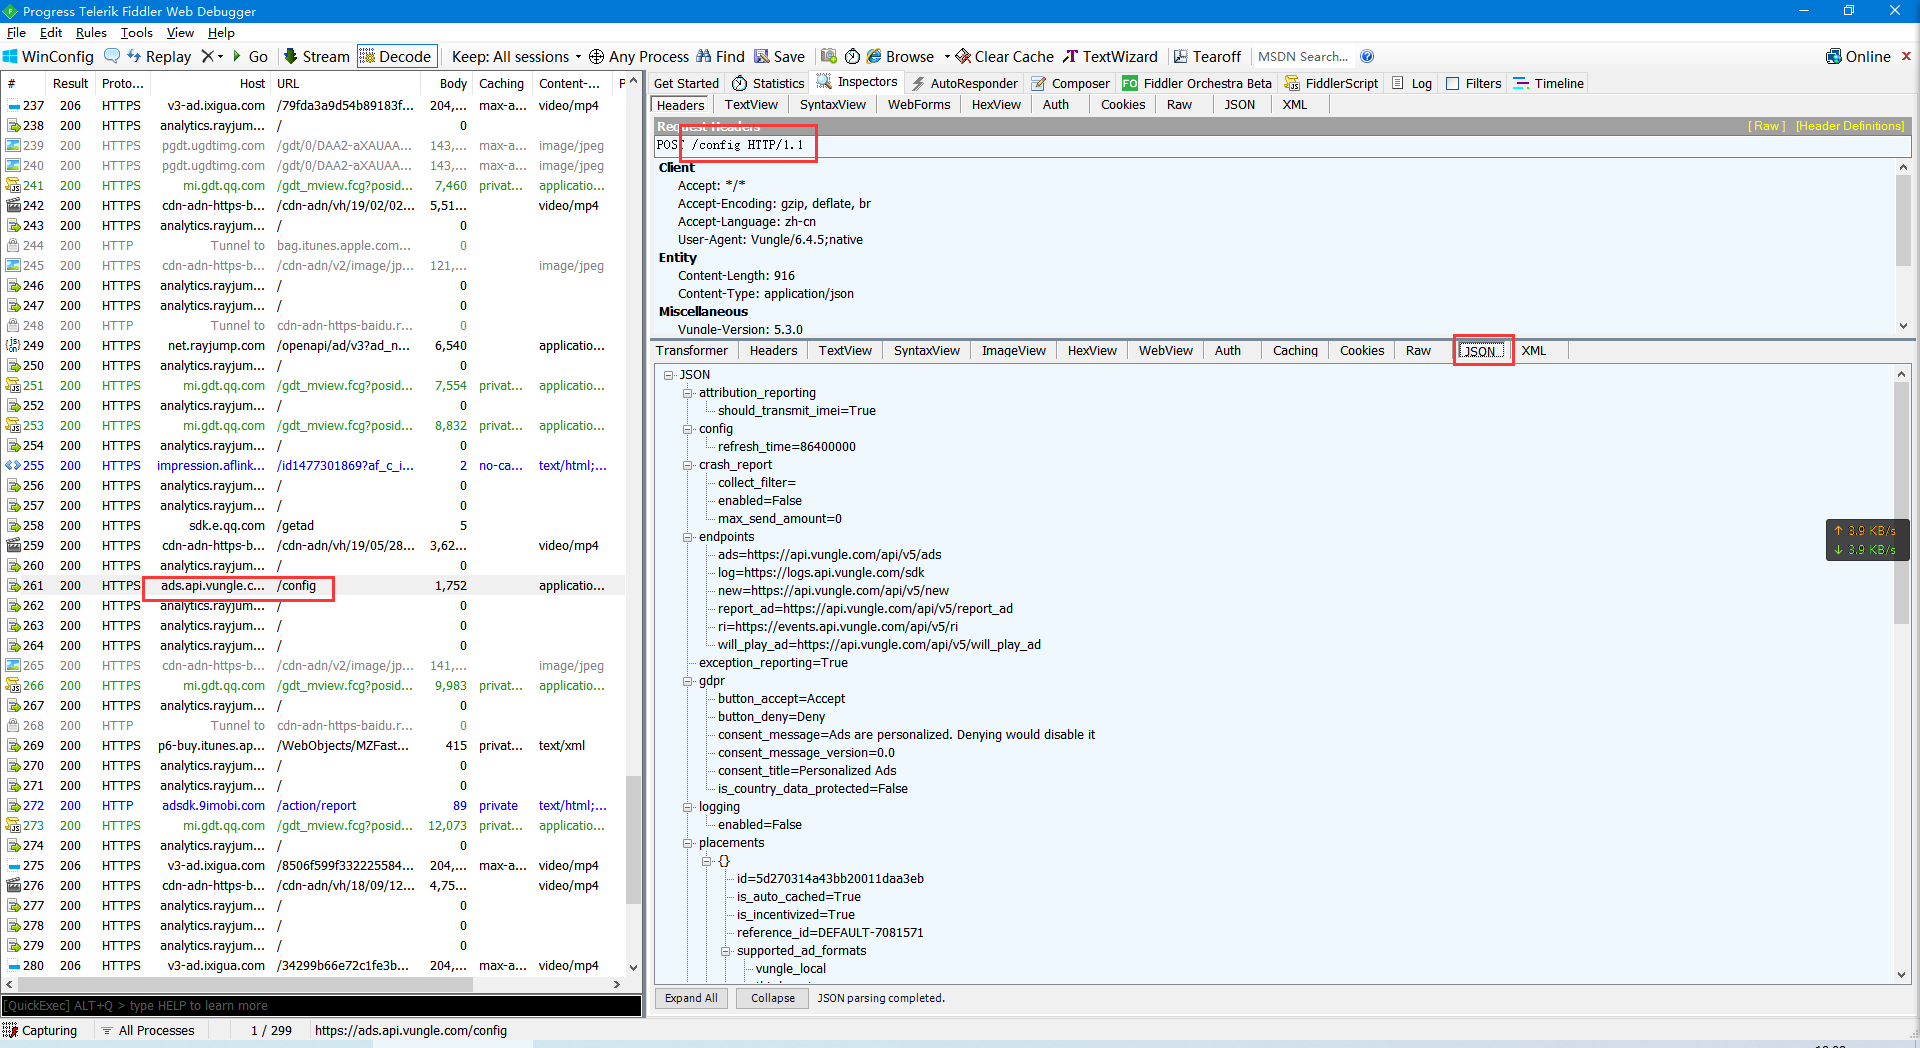Click the Expand All button
Image resolution: width=1920 pixels, height=1048 pixels.
coord(691,998)
